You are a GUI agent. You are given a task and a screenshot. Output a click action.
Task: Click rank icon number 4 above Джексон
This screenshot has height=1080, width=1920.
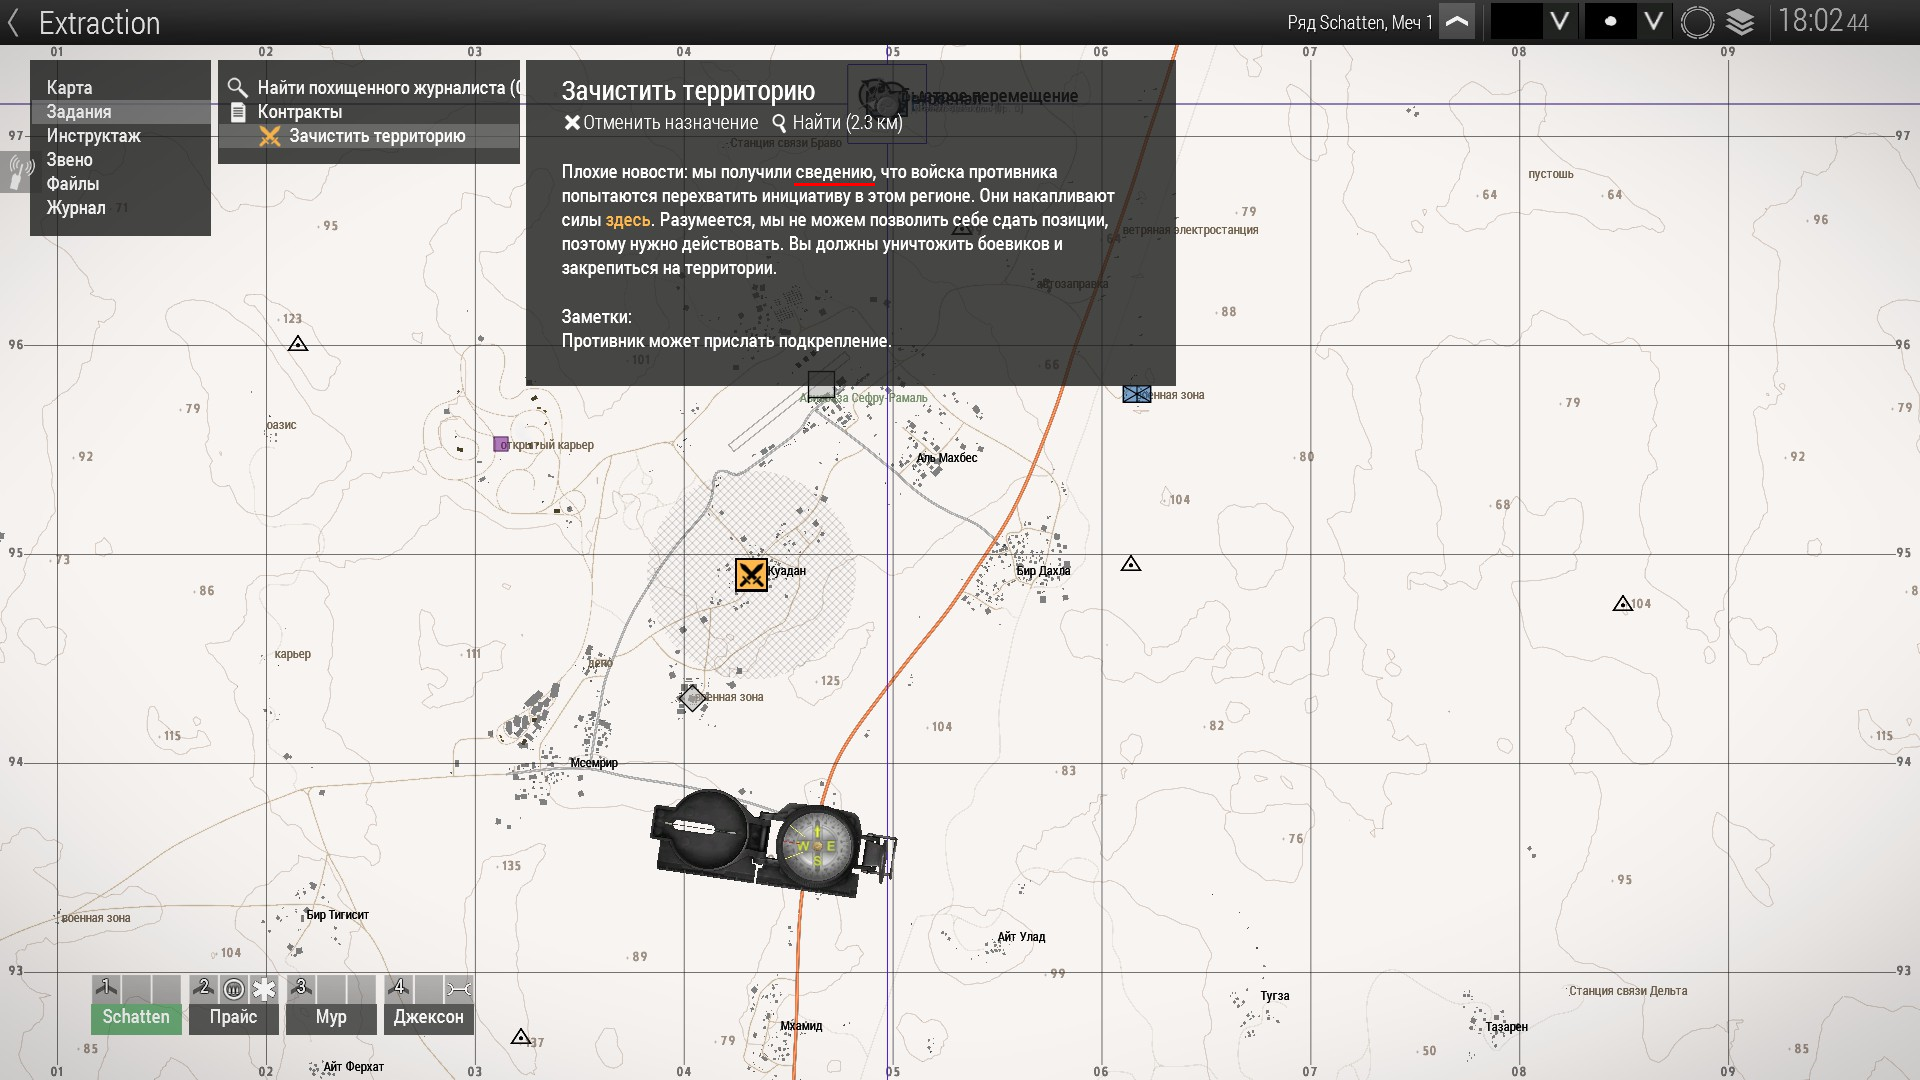[399, 988]
